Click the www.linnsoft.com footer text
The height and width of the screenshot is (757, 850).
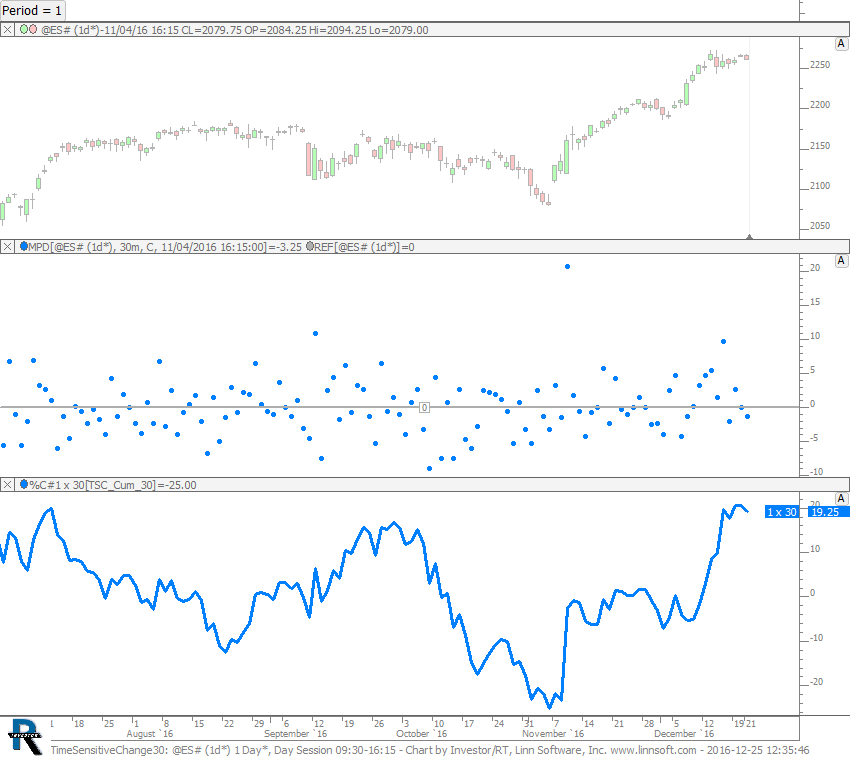click(x=653, y=749)
